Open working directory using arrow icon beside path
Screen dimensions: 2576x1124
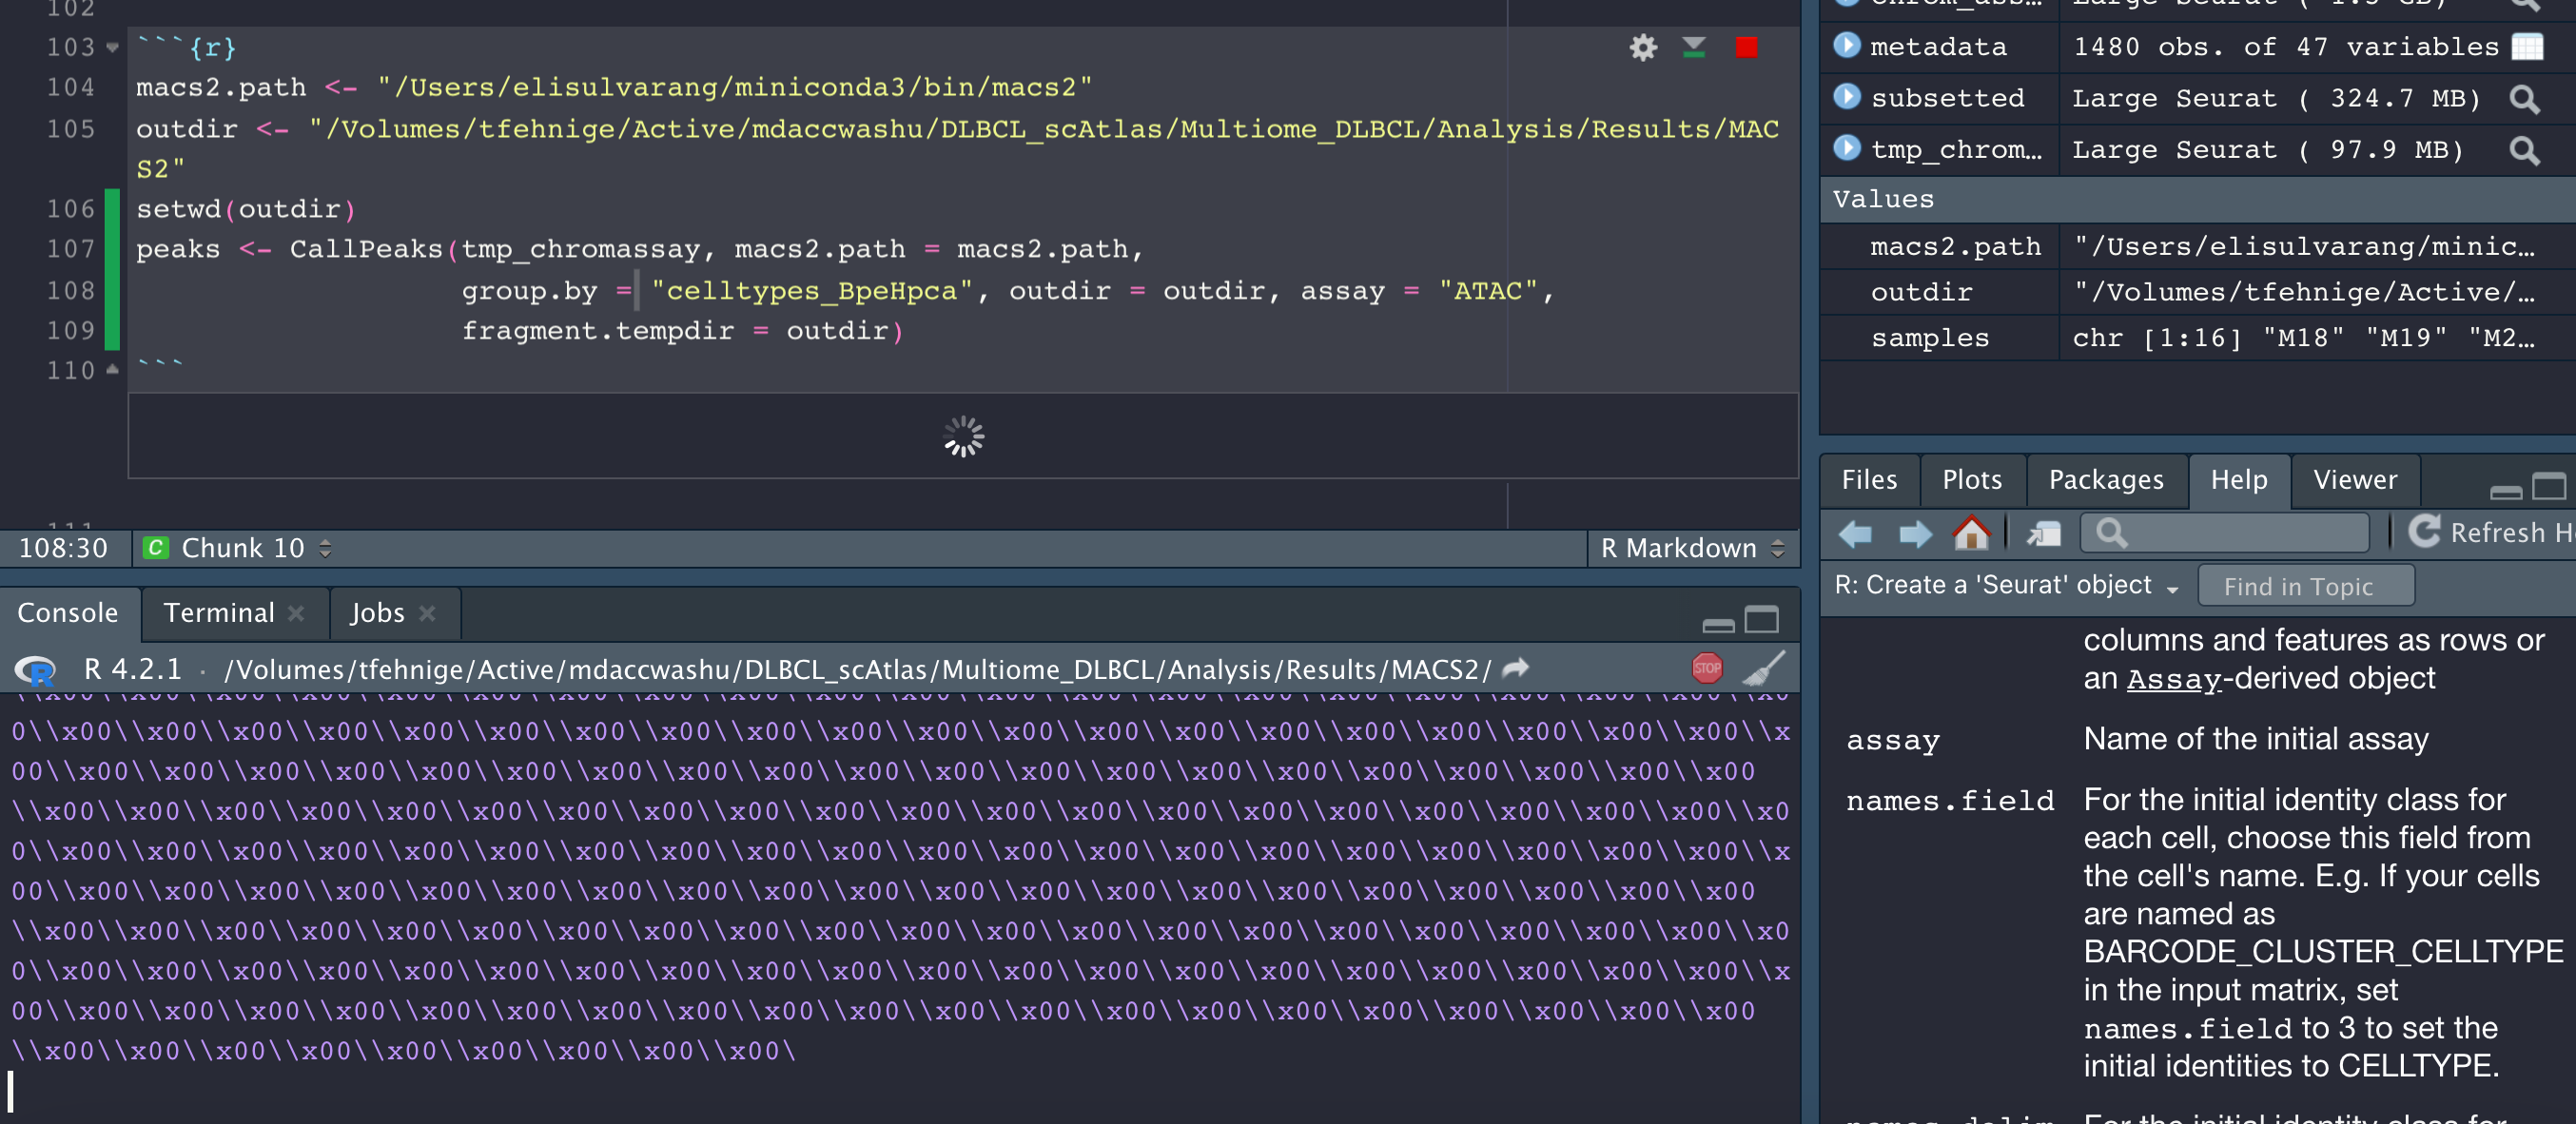tap(1514, 668)
